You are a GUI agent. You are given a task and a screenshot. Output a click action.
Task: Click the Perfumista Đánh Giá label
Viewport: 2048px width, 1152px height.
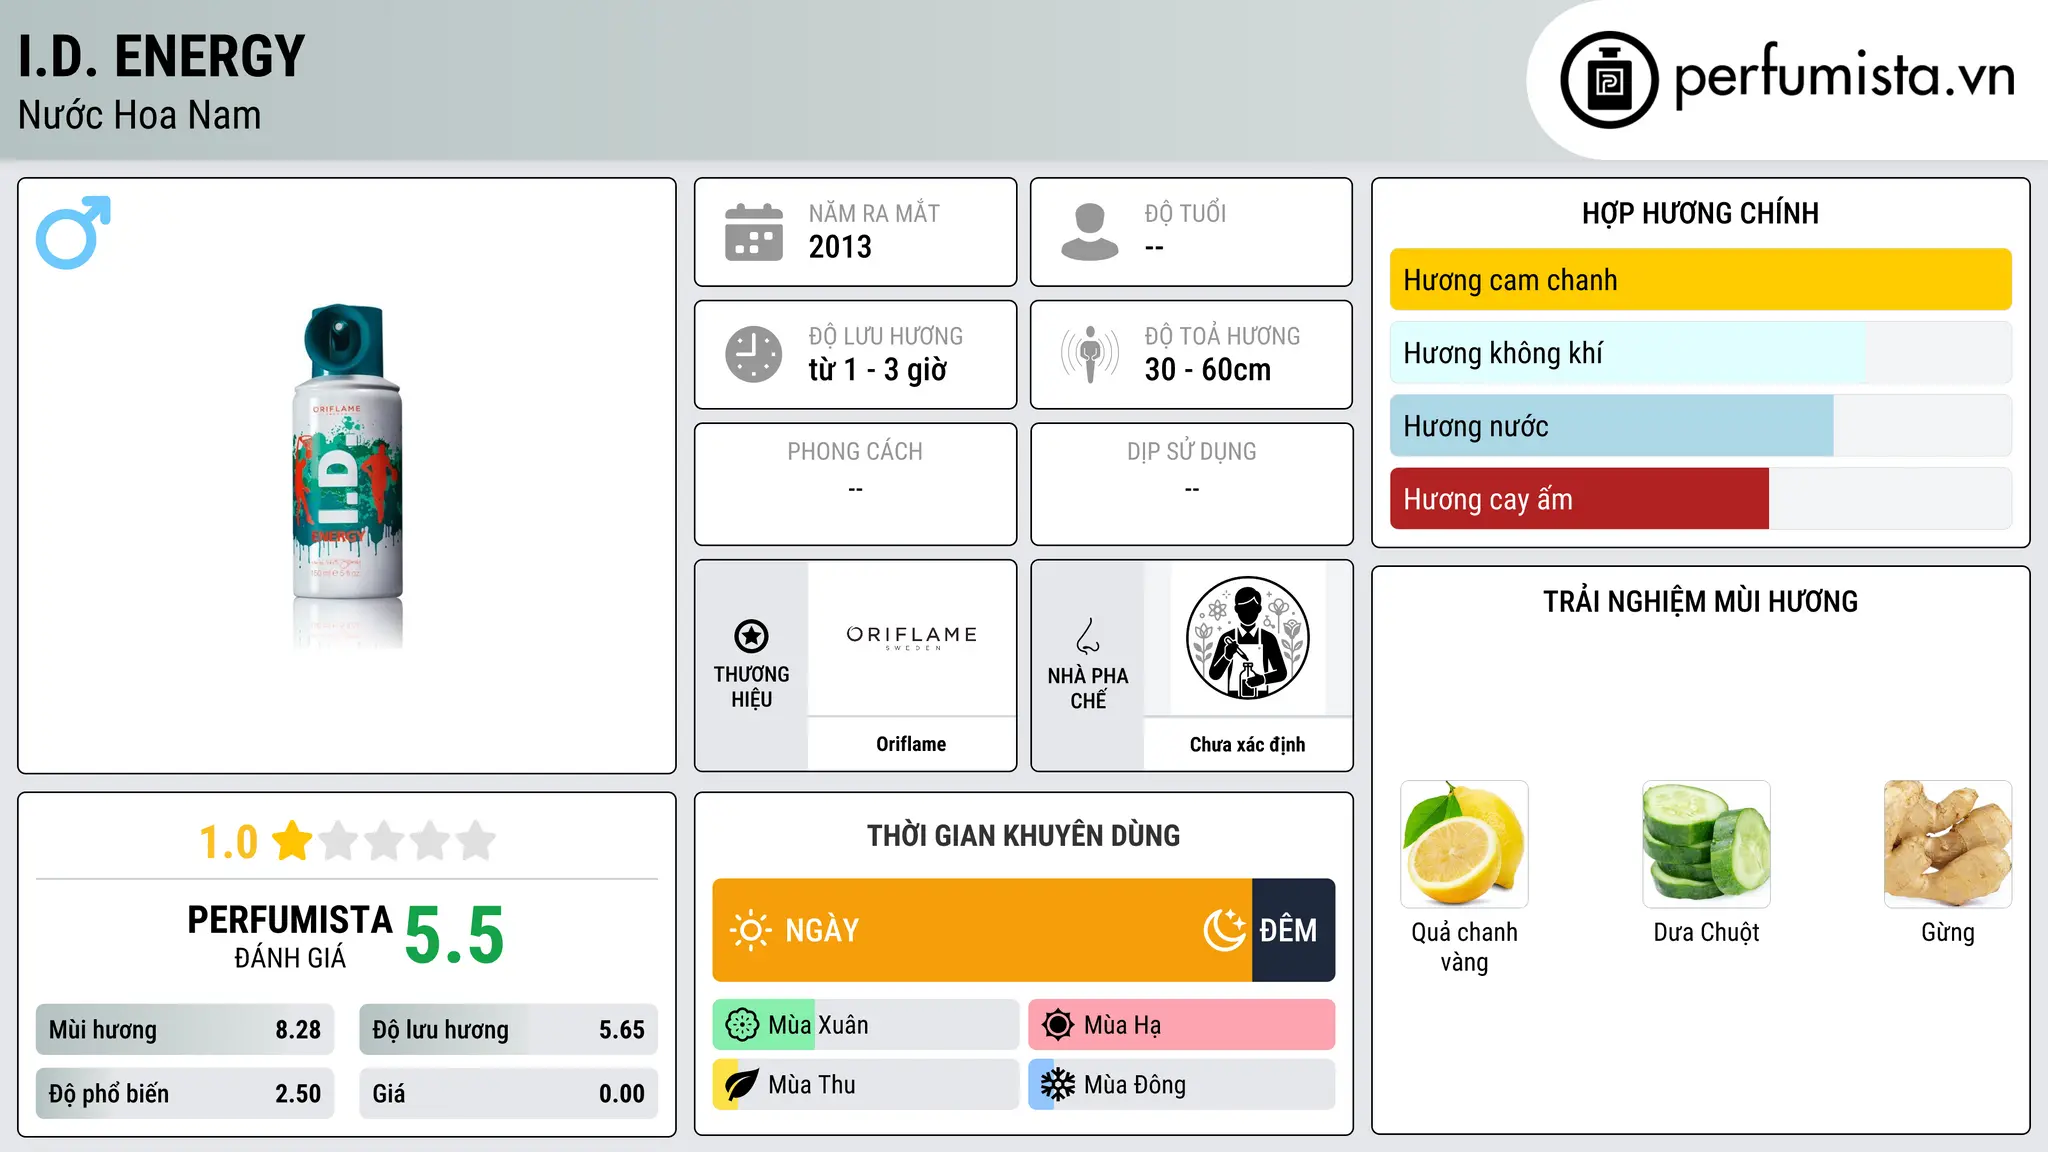click(x=290, y=936)
